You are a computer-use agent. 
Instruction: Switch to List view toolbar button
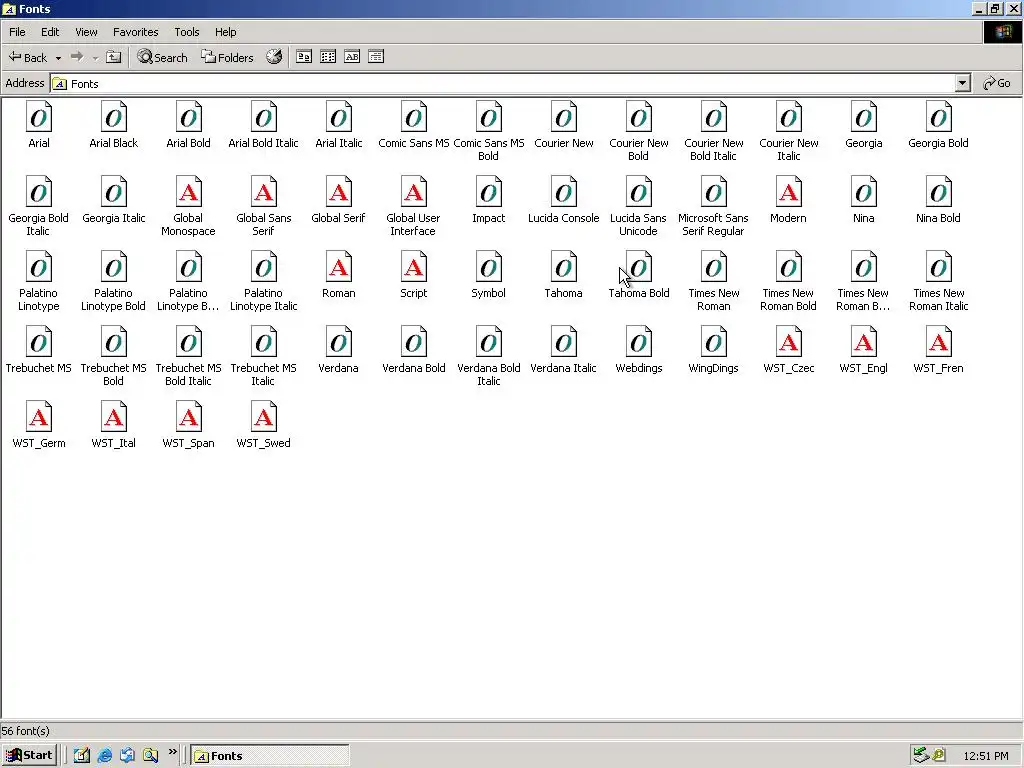328,57
